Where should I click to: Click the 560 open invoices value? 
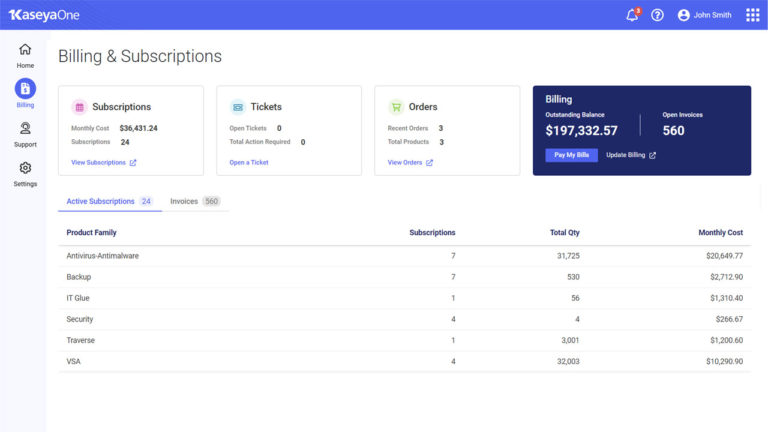tap(673, 131)
